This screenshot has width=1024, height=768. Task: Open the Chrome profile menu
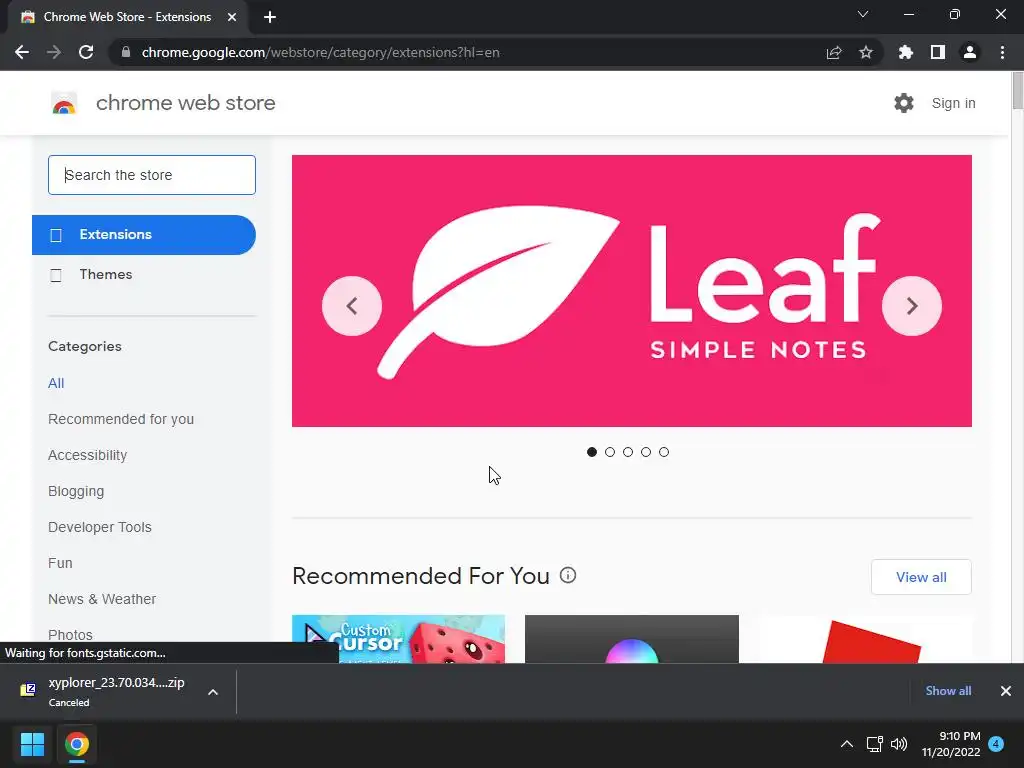970,52
